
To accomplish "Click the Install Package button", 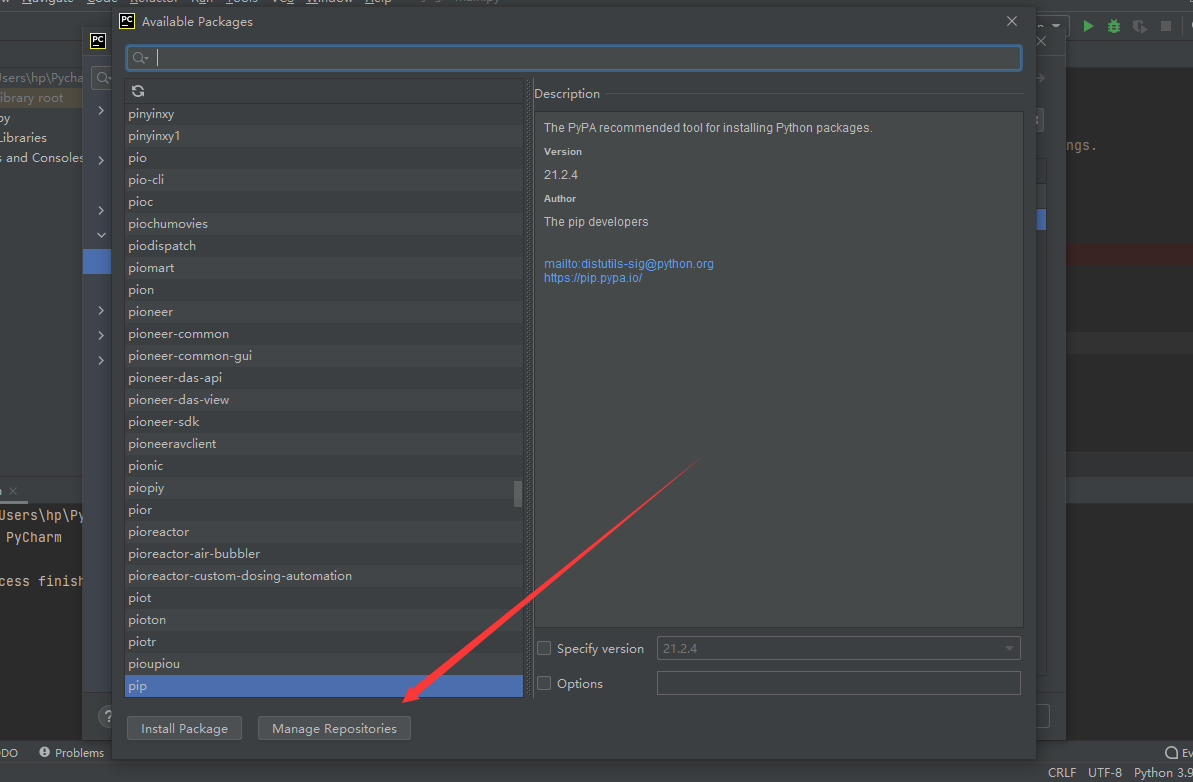I will click(x=184, y=729).
